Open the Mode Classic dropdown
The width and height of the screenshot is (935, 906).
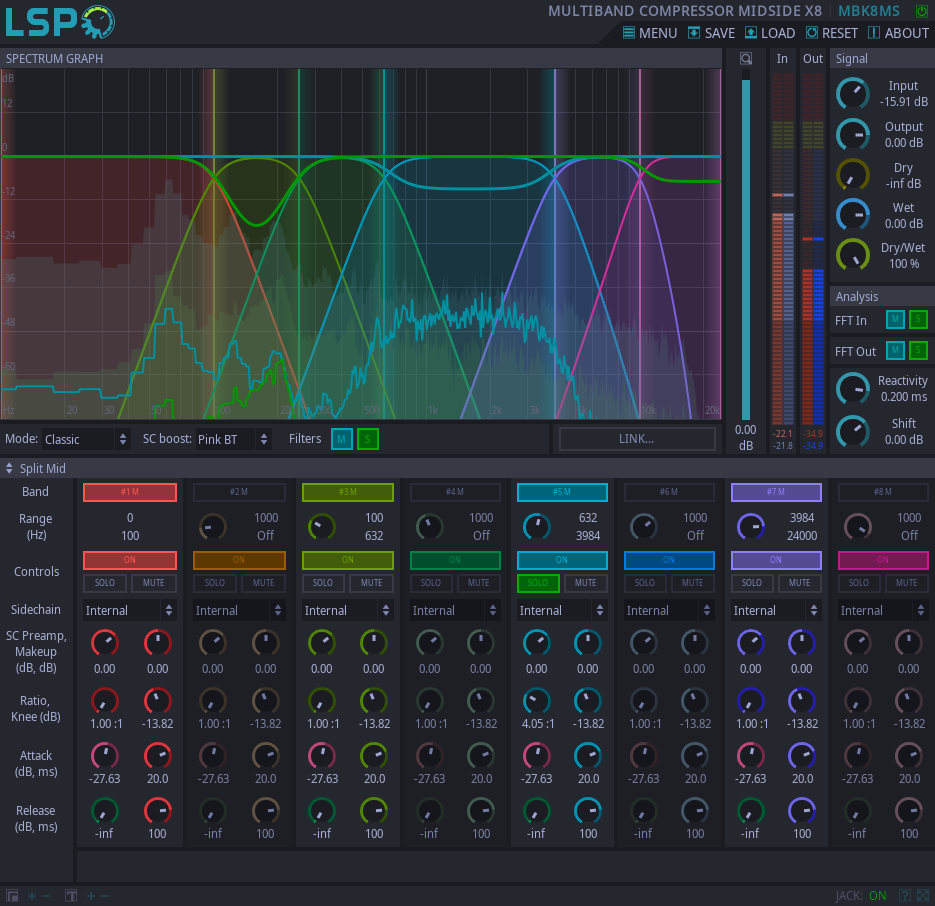pyautogui.click(x=86, y=440)
